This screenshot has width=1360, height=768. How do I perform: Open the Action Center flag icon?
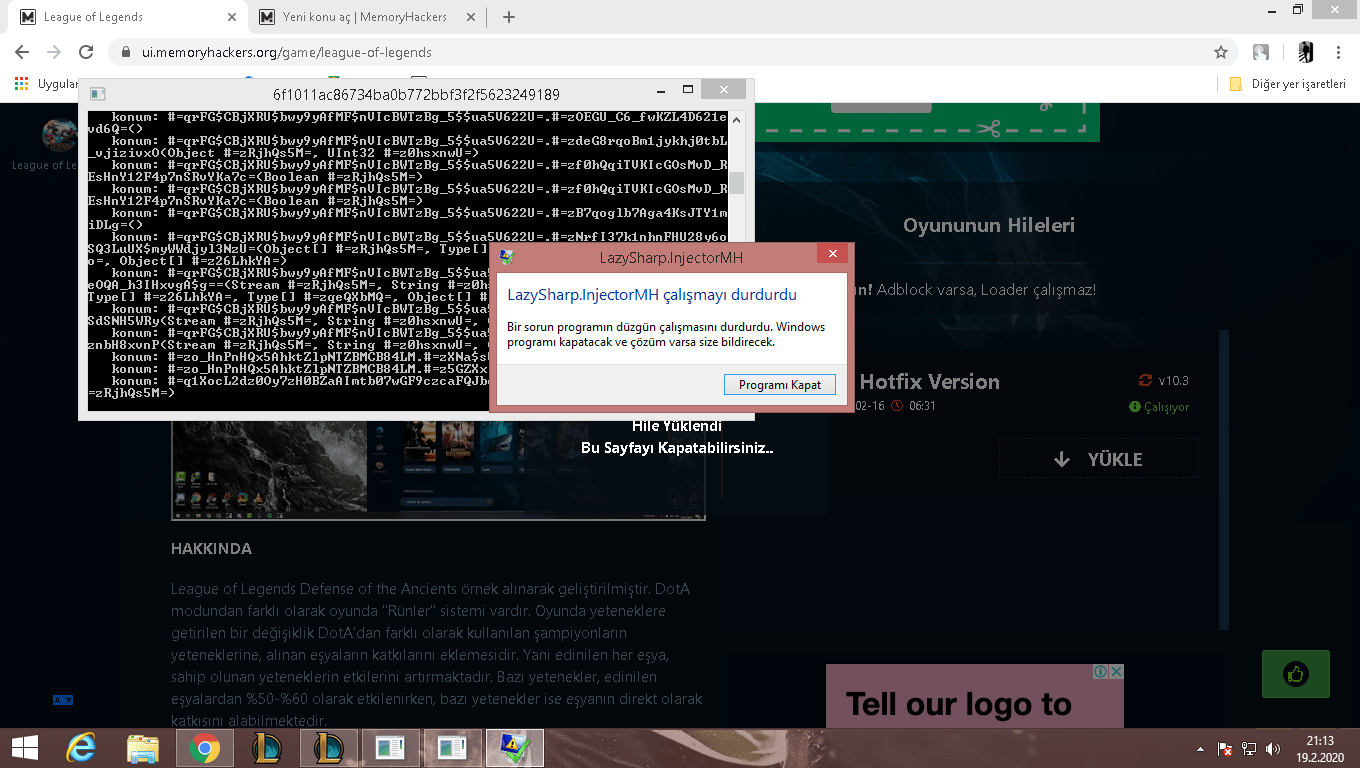point(1224,748)
